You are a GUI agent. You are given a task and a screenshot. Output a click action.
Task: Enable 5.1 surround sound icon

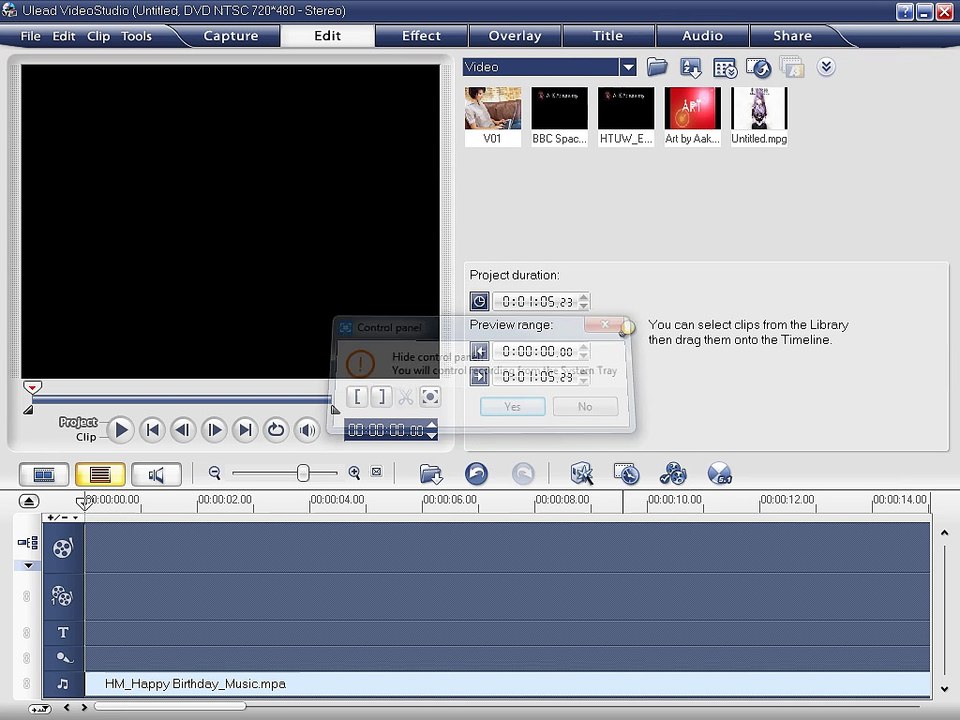719,473
